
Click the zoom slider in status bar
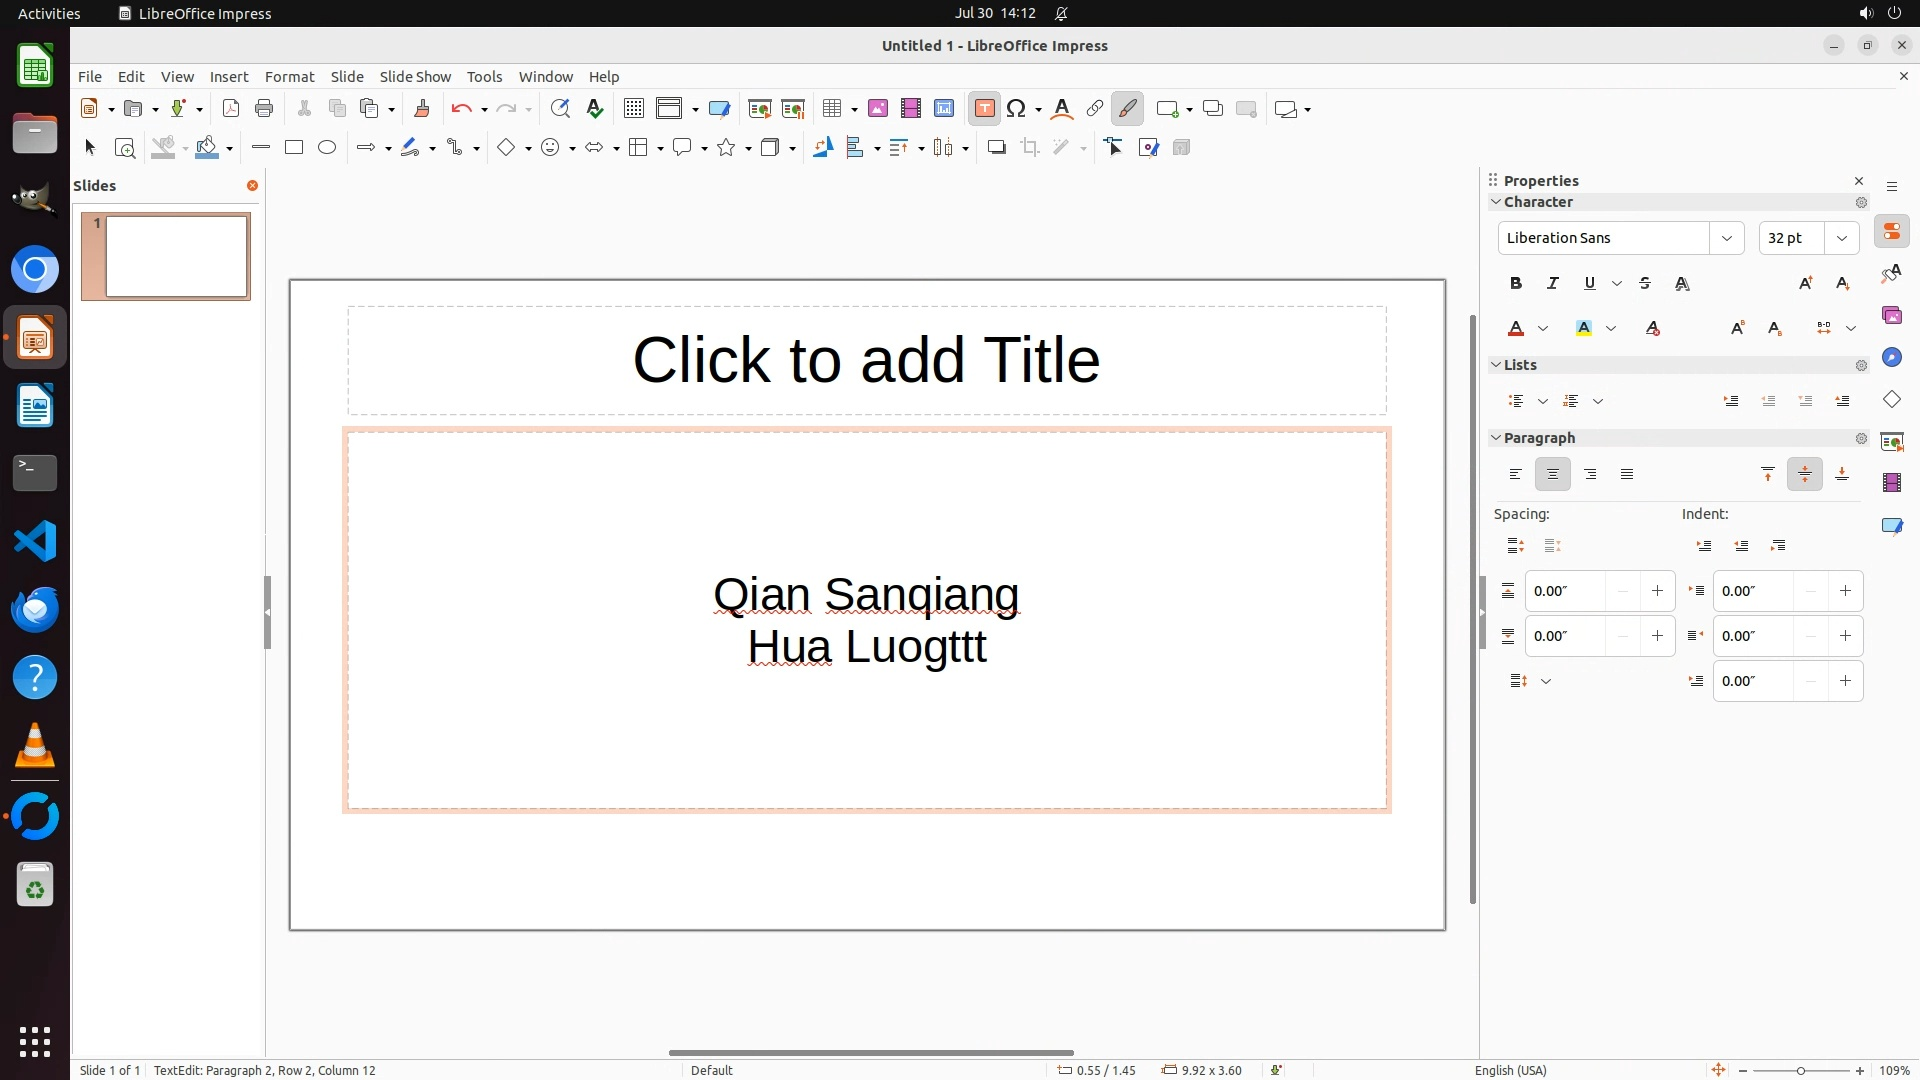click(1800, 1070)
